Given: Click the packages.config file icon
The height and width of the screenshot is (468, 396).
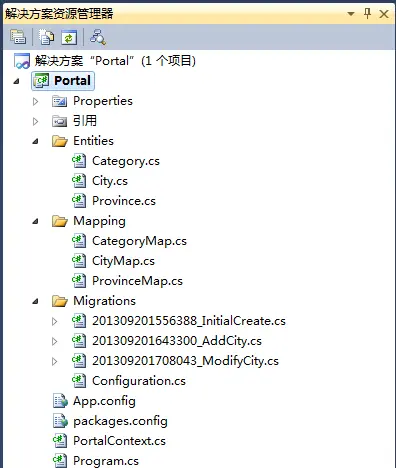Looking at the screenshot, I should coord(60,421).
